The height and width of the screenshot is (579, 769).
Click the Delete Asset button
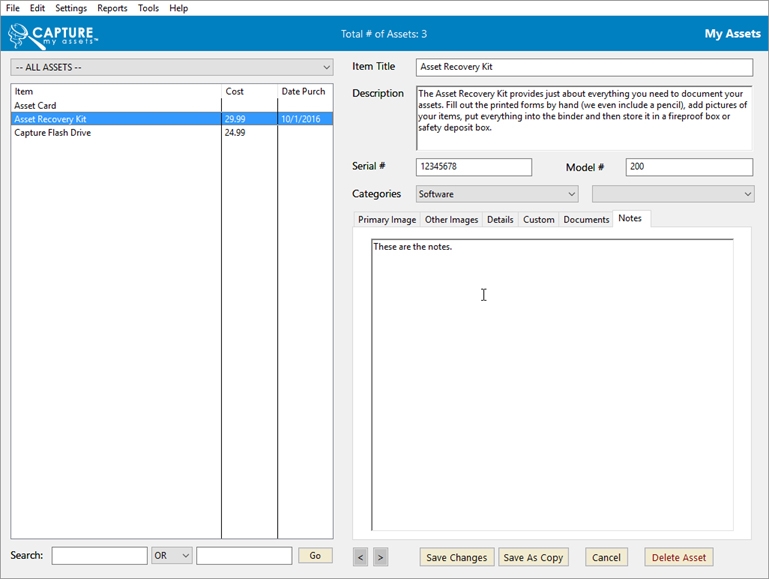[678, 557]
